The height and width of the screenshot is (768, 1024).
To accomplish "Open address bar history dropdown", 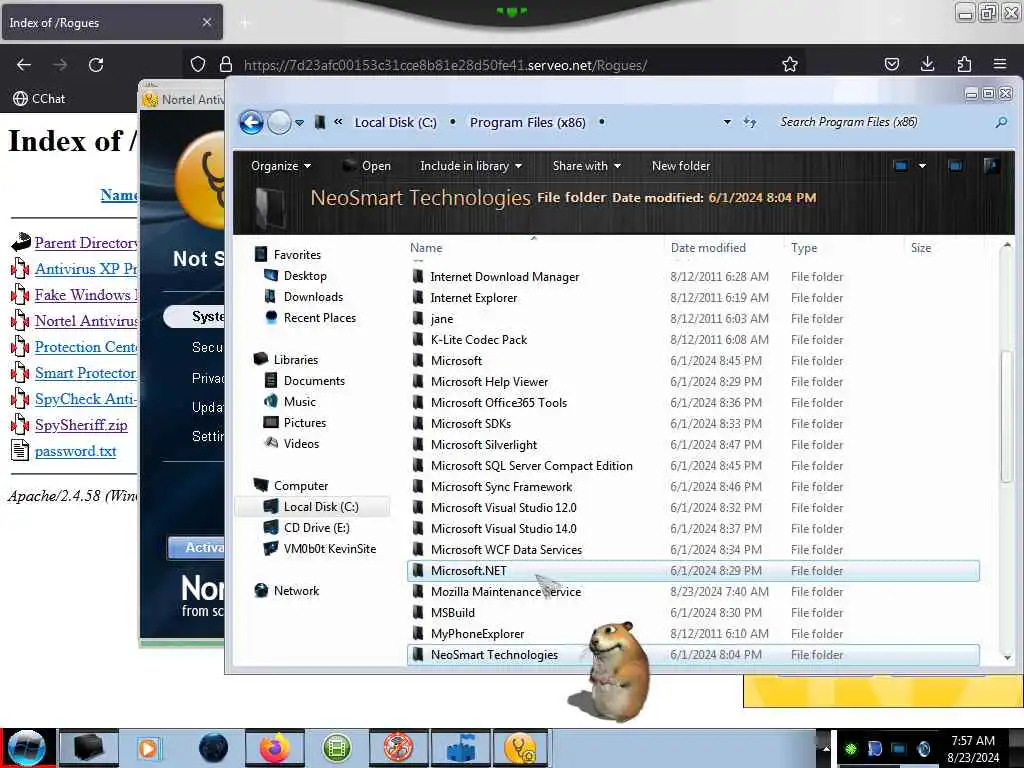I will pos(727,122).
